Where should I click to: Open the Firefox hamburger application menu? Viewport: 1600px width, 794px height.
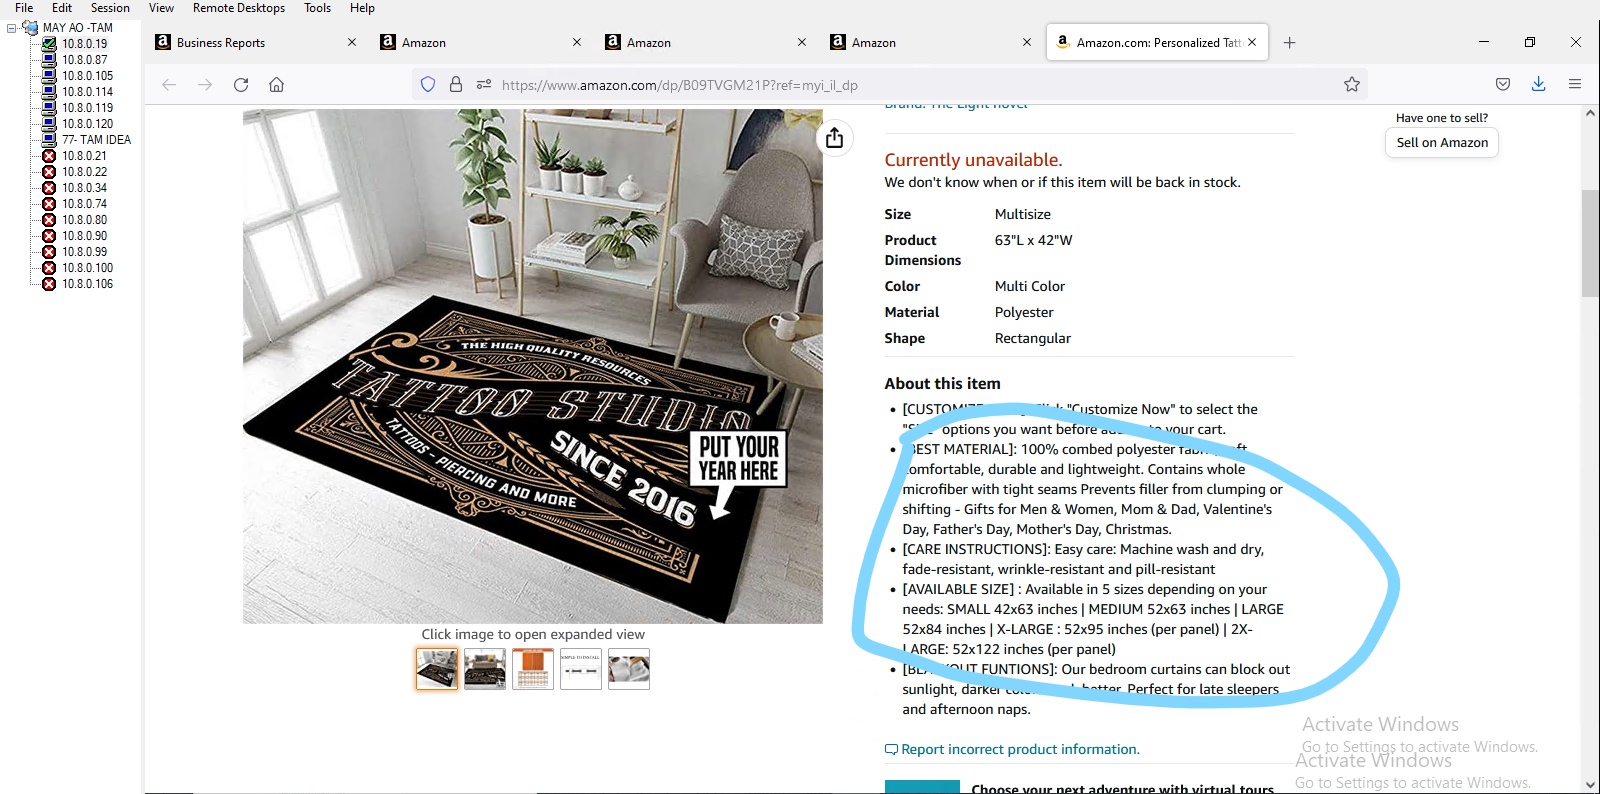1575,85
